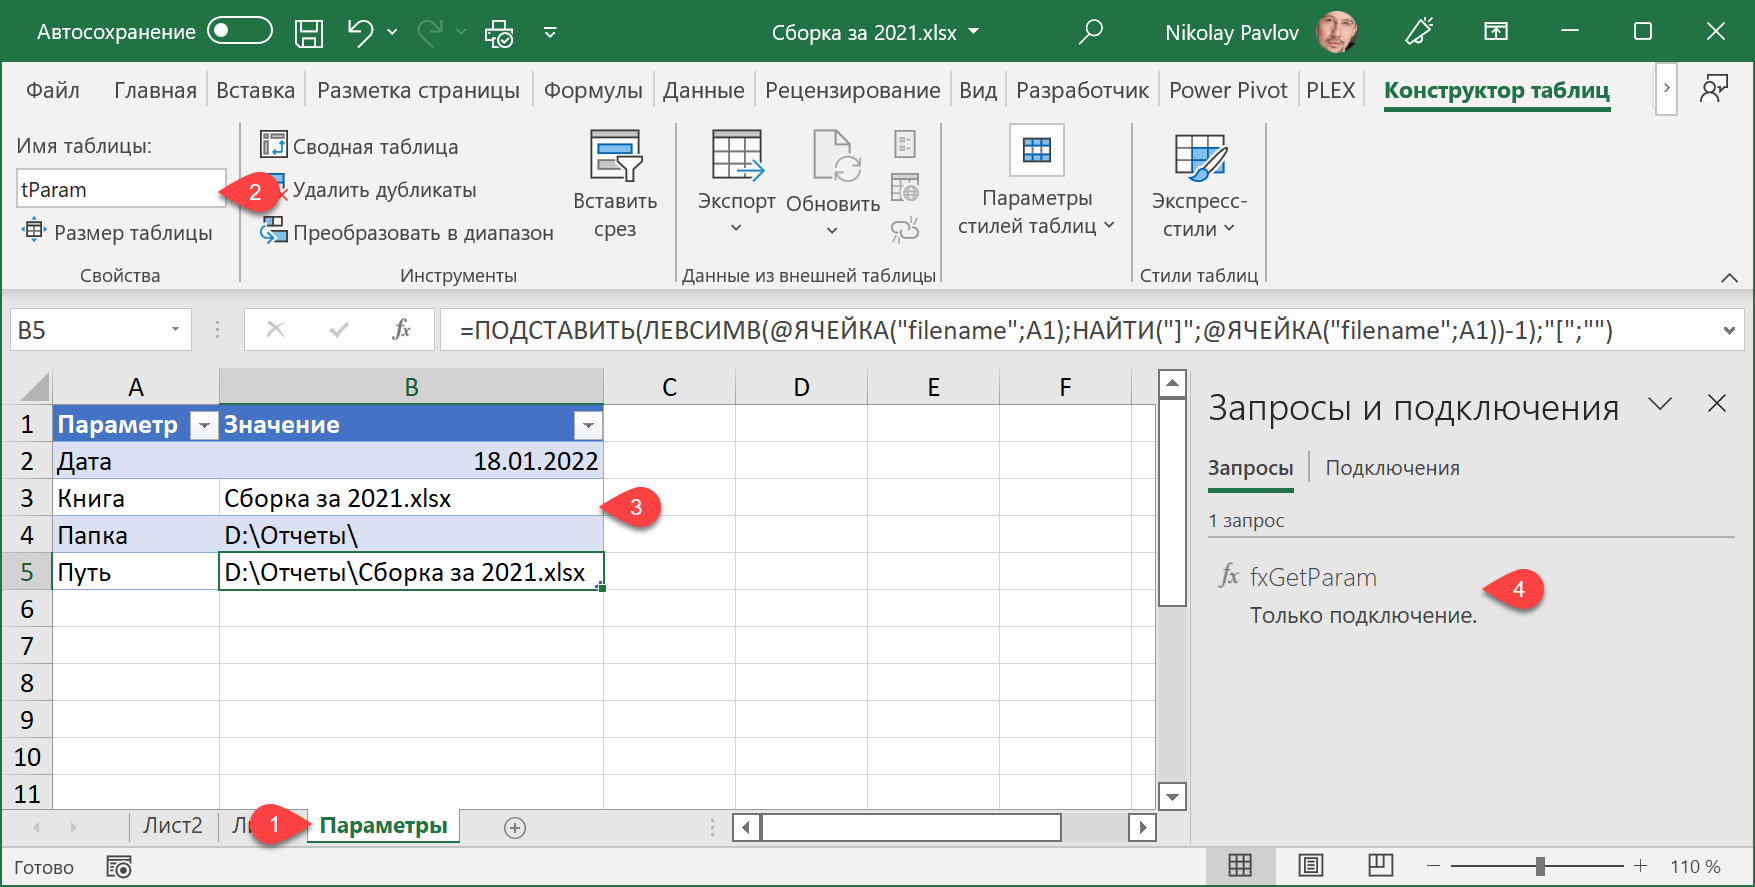This screenshot has height=887, width=1755.
Task: Open the Файл menu
Action: 52,90
